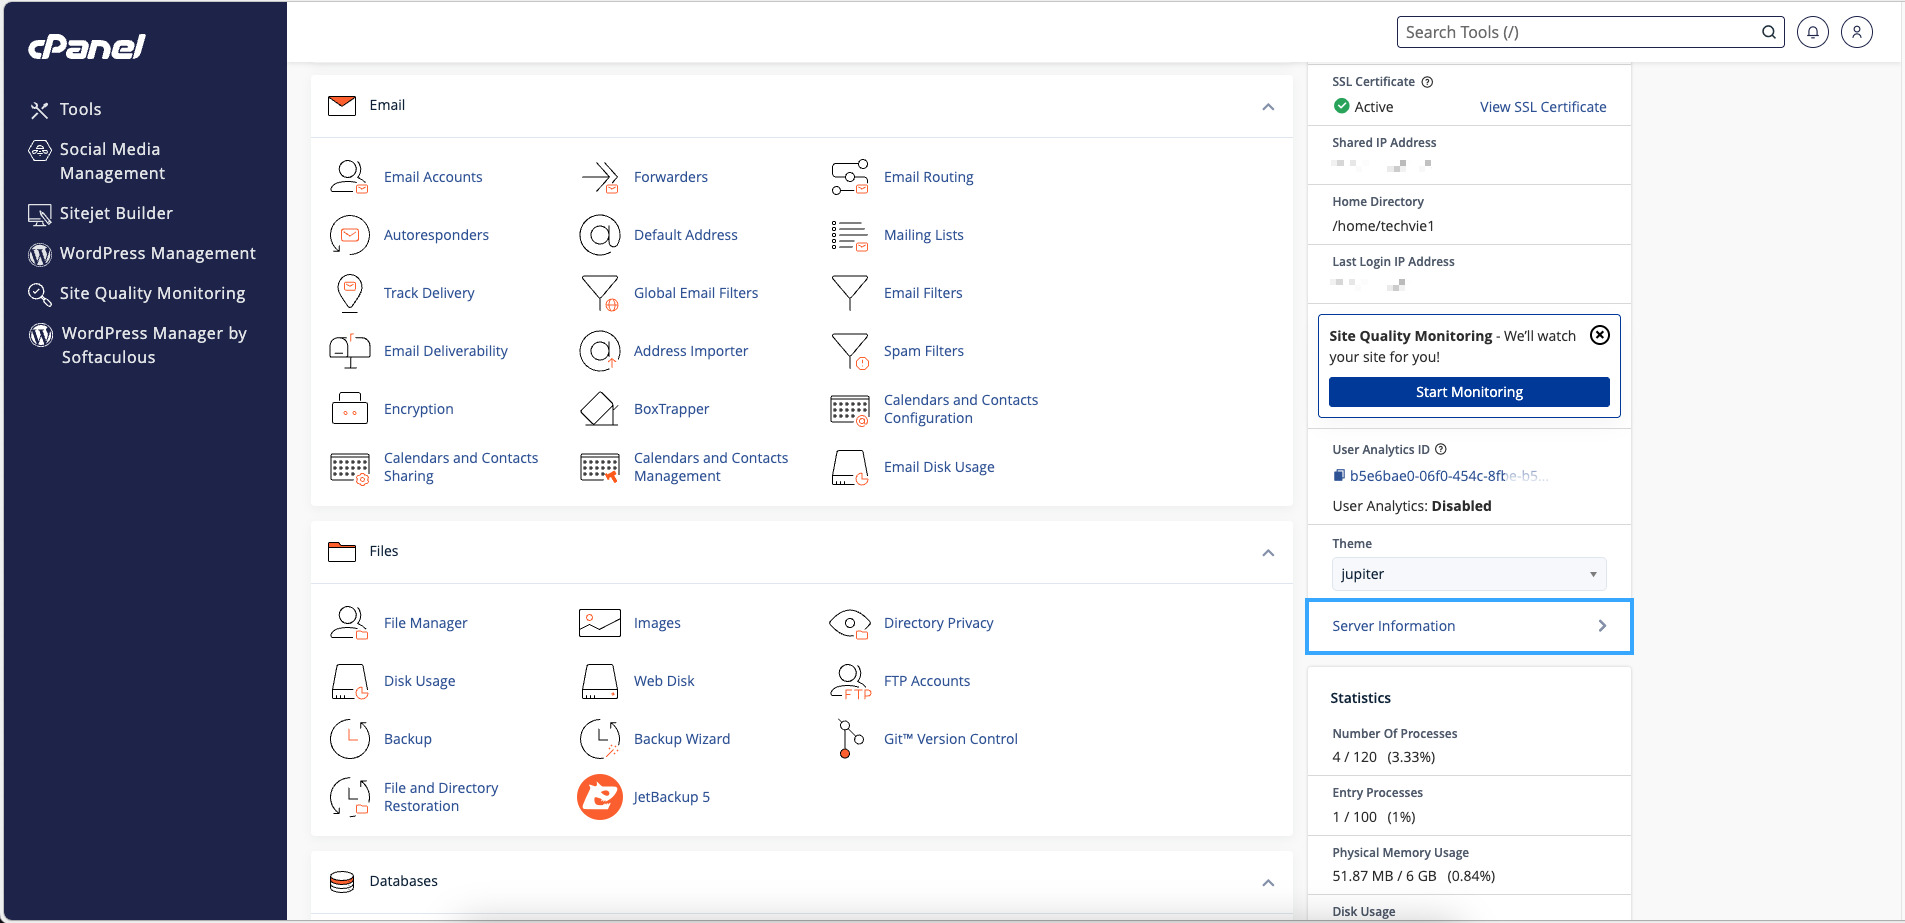Screen dimensions: 1905x923
Task: Open the Track Delivery tool
Action: [x=429, y=292]
